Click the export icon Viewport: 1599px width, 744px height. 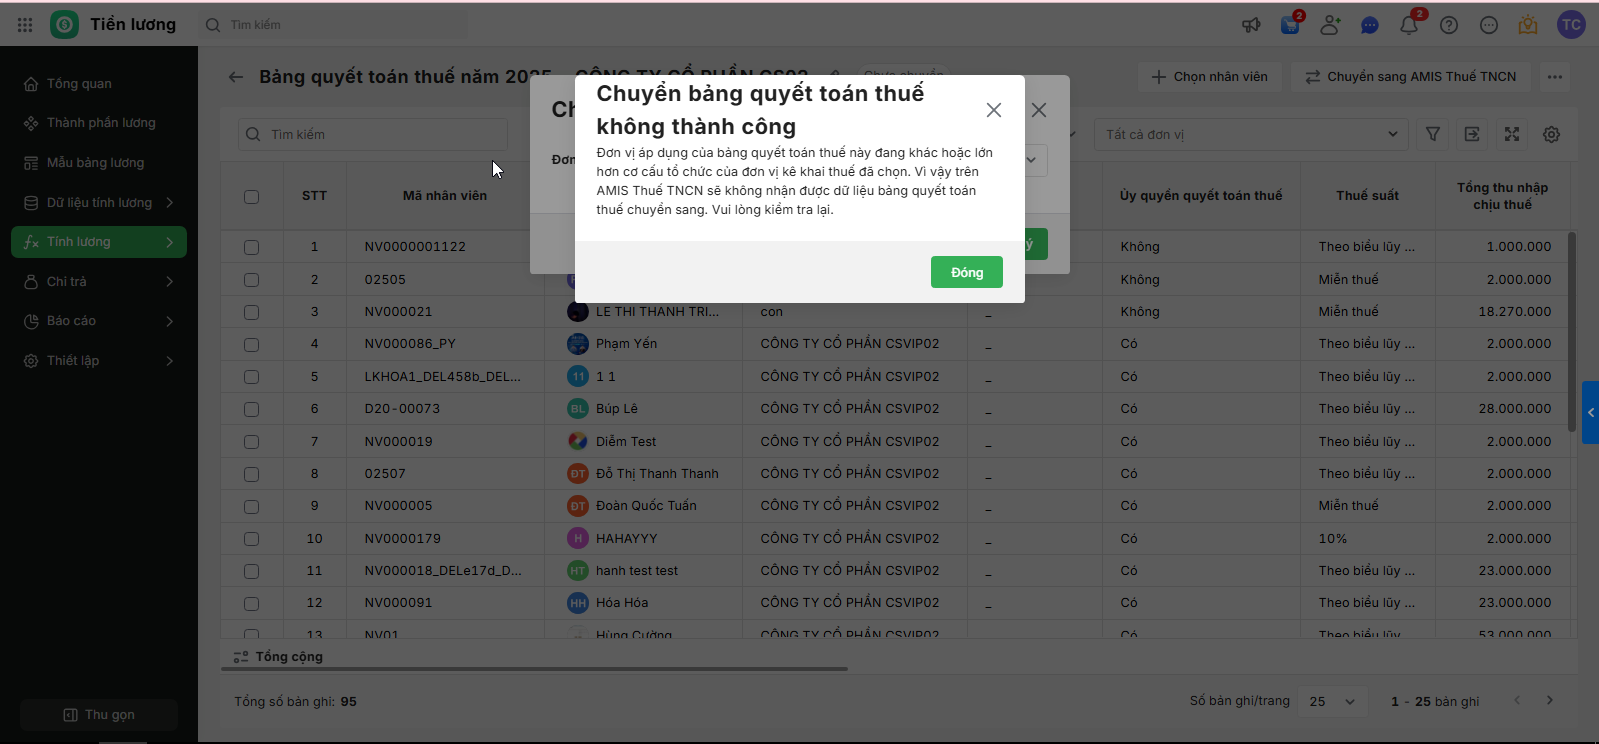click(x=1472, y=134)
